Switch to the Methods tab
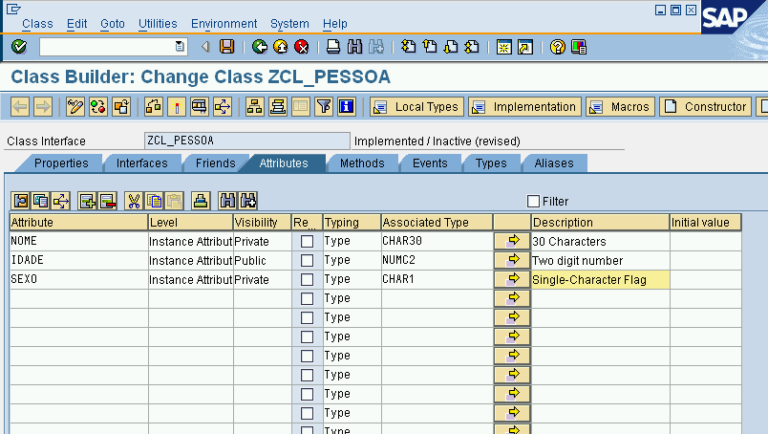768x434 pixels. point(361,163)
